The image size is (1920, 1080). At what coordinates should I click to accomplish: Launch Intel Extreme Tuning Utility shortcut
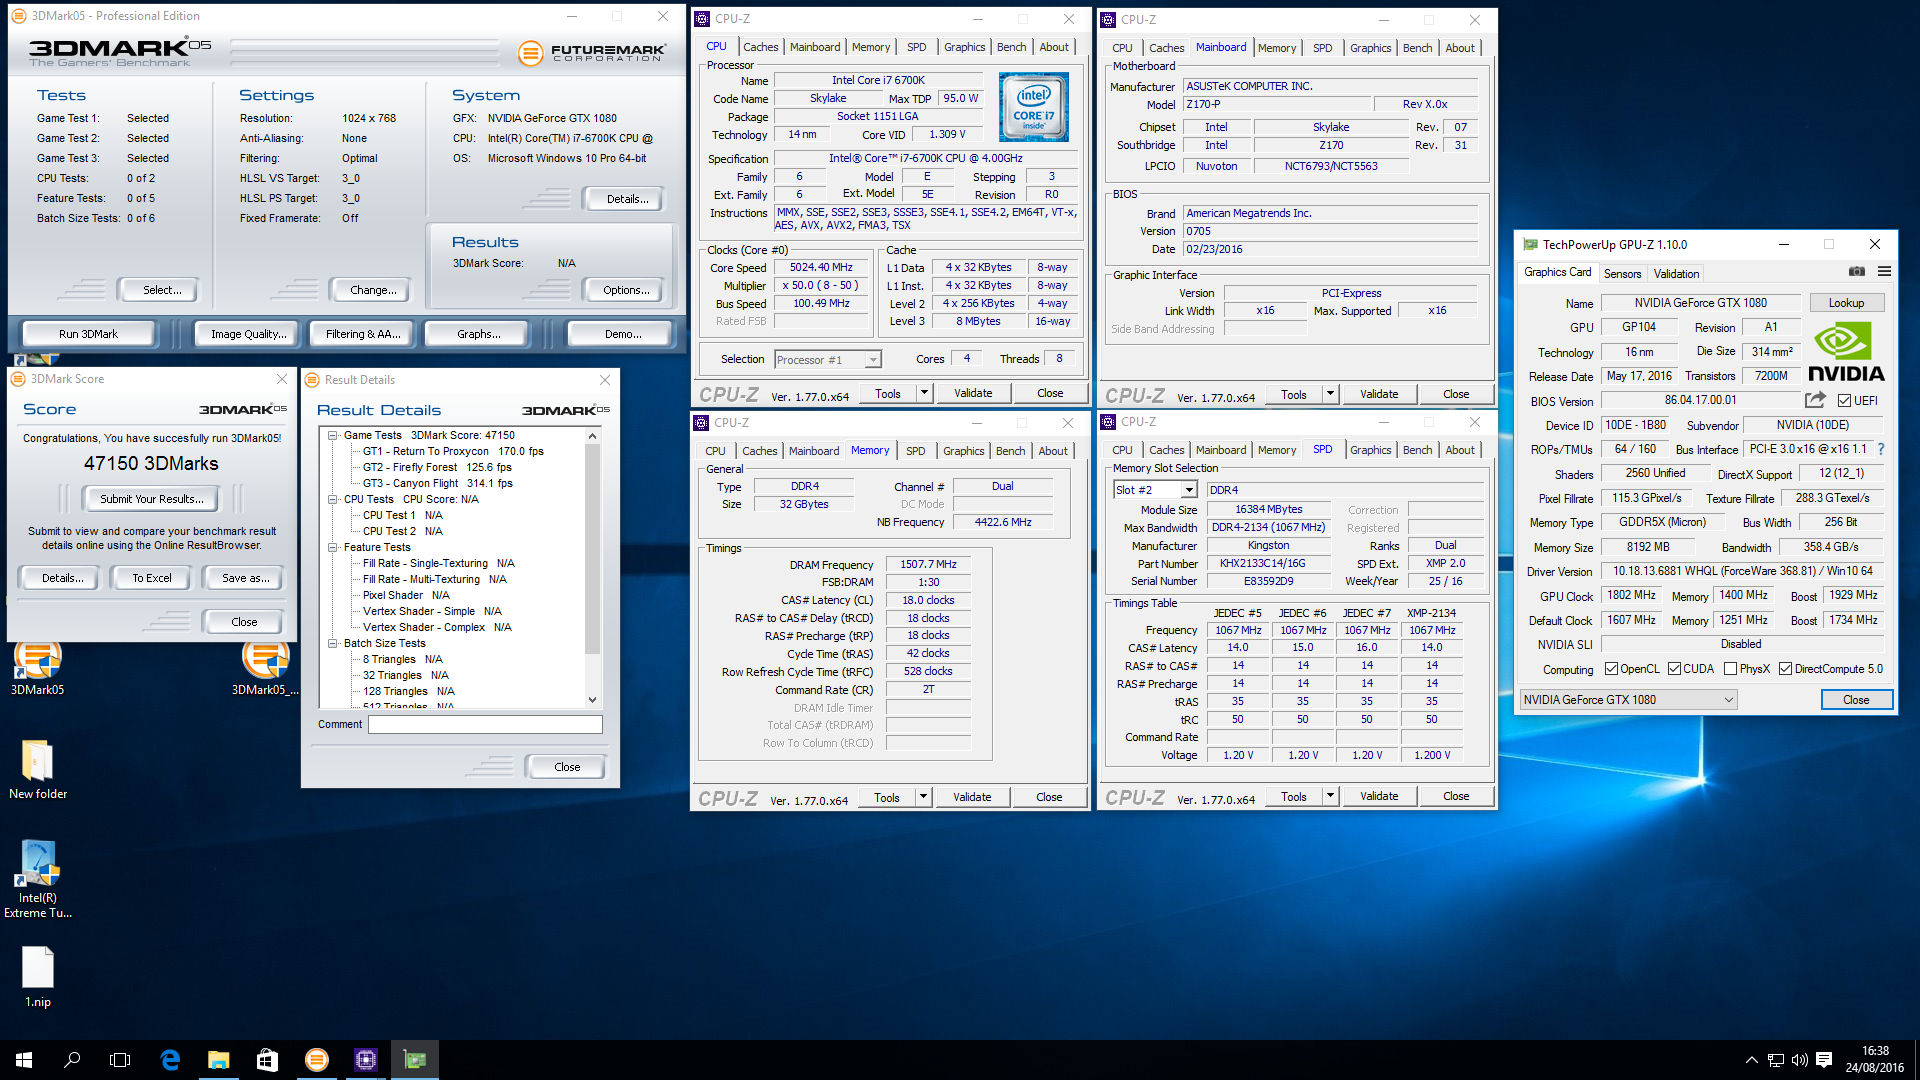point(38,879)
